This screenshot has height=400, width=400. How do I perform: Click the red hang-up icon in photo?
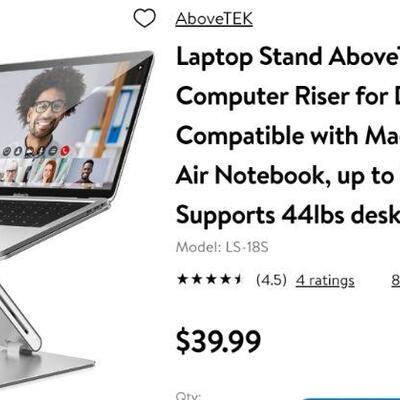65,151
